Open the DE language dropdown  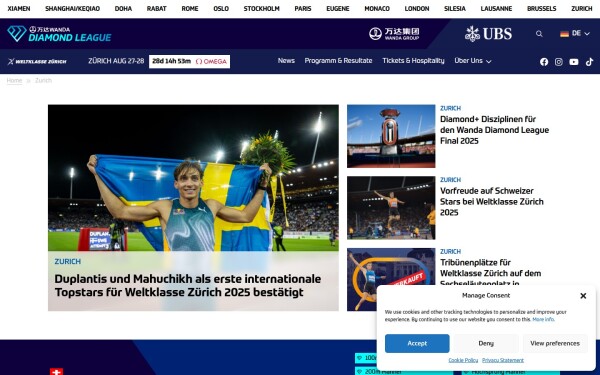pyautogui.click(x=575, y=34)
